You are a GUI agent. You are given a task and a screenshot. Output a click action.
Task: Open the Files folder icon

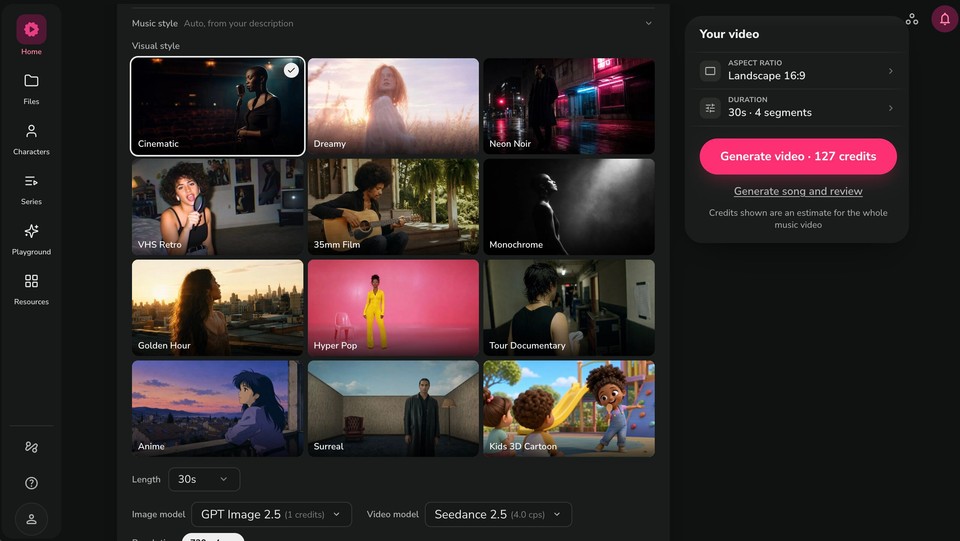coord(31,81)
